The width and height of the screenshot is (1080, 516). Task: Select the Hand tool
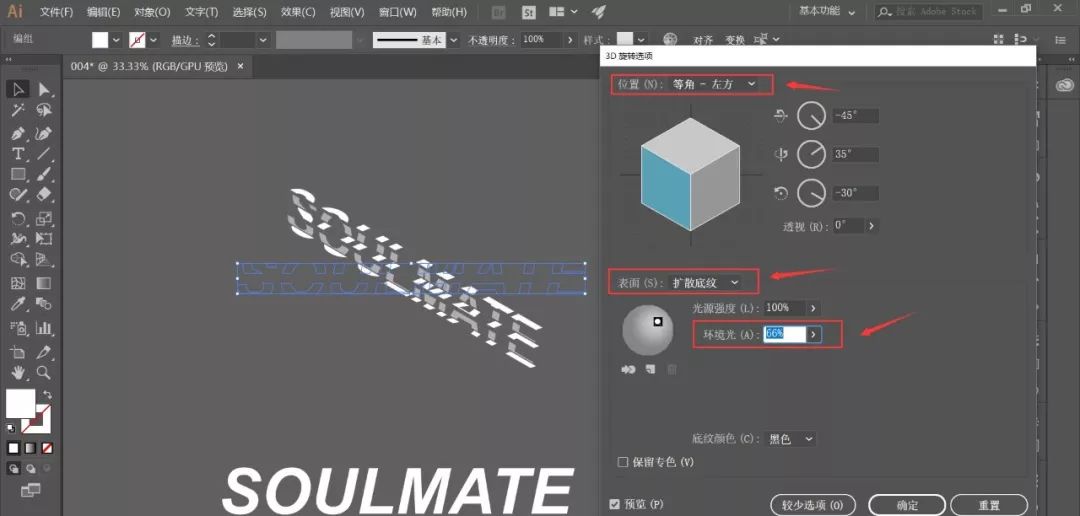[x=18, y=372]
